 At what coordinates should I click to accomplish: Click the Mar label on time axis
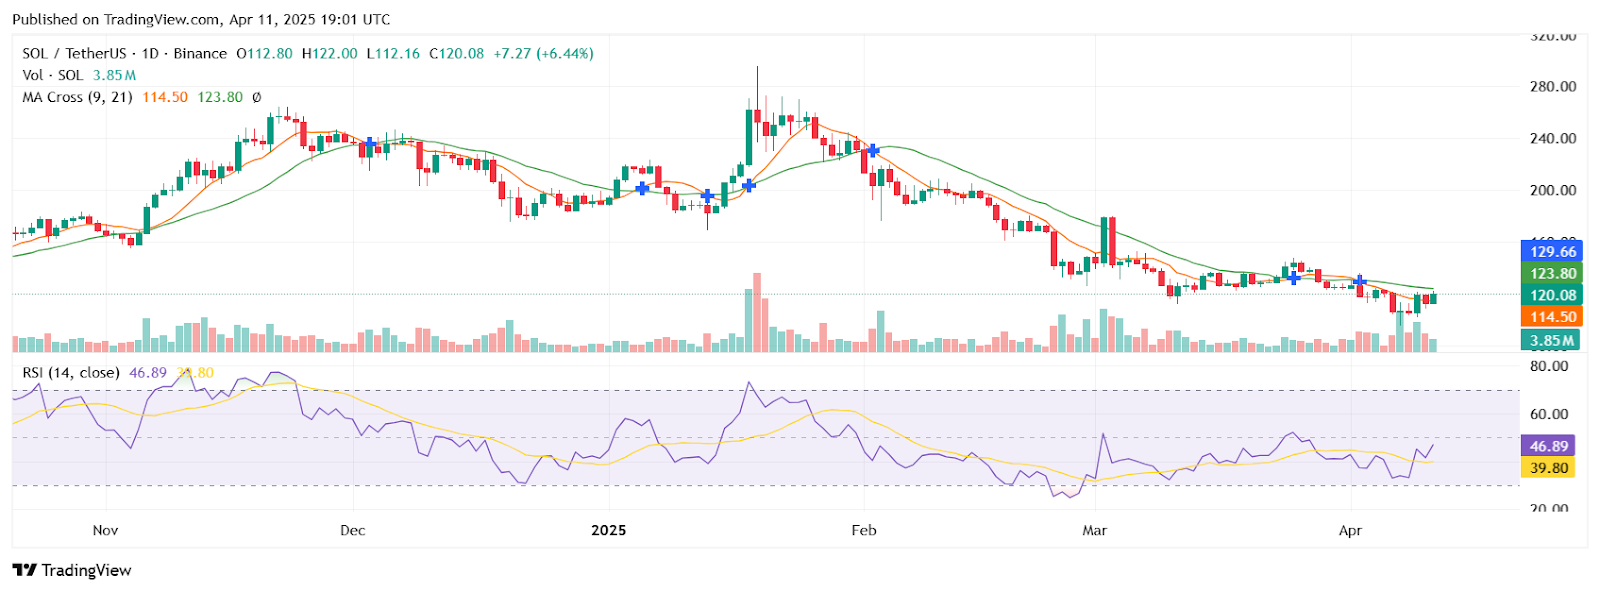tap(1094, 530)
